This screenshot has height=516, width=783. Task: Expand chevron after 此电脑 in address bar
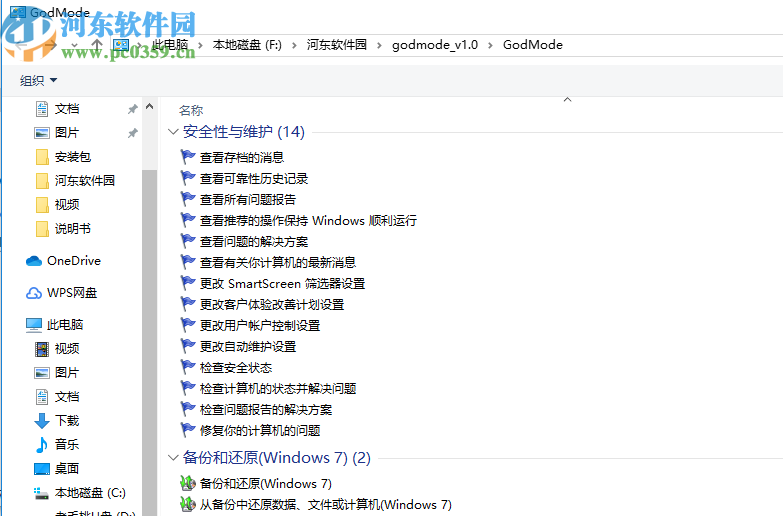coord(200,45)
